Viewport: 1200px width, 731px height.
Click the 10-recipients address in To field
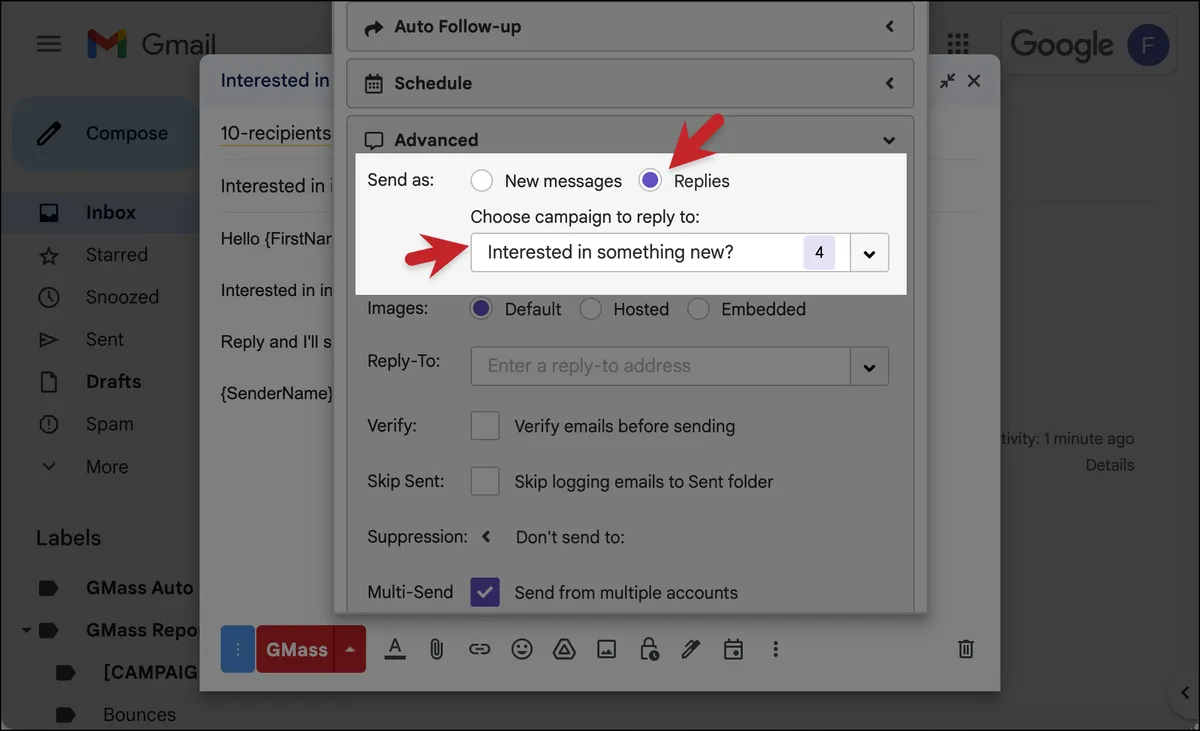275,133
